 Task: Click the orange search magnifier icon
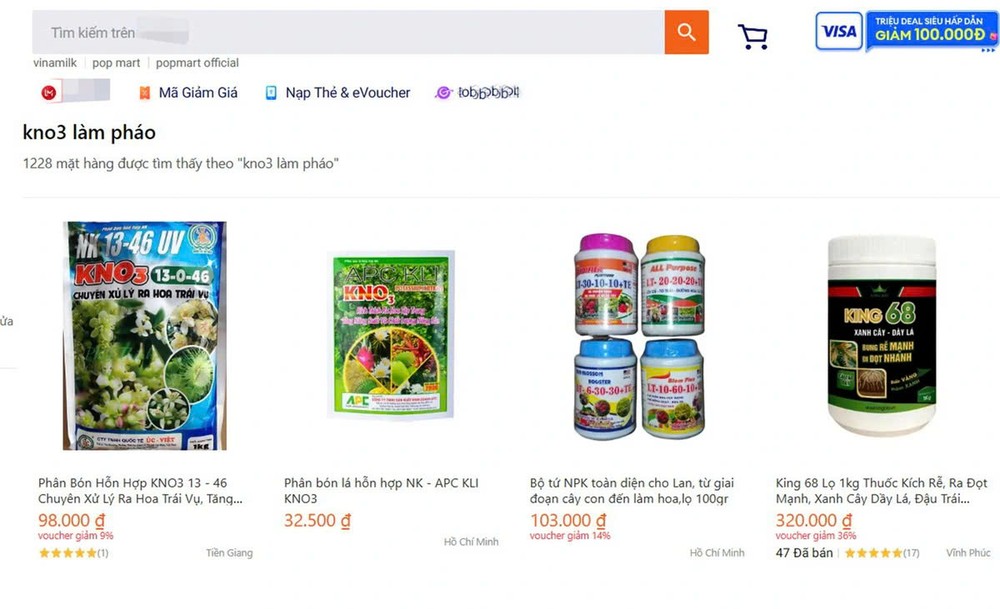(x=686, y=32)
